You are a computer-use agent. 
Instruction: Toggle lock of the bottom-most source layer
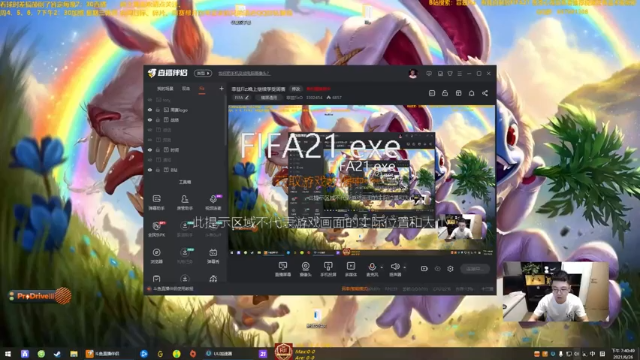(158, 170)
